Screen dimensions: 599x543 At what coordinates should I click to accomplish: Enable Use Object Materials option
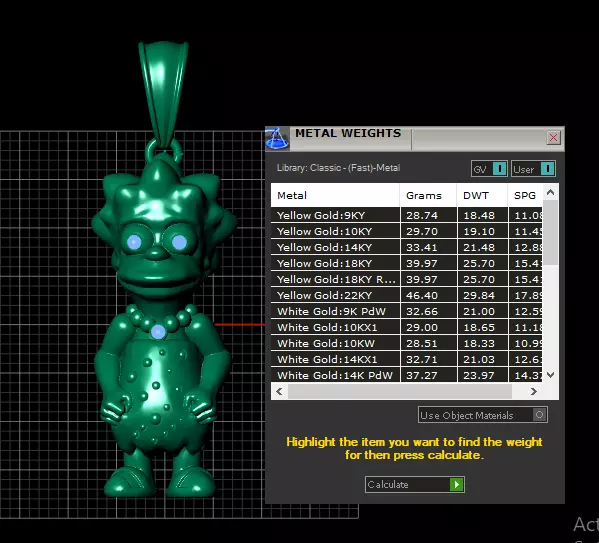tap(539, 415)
